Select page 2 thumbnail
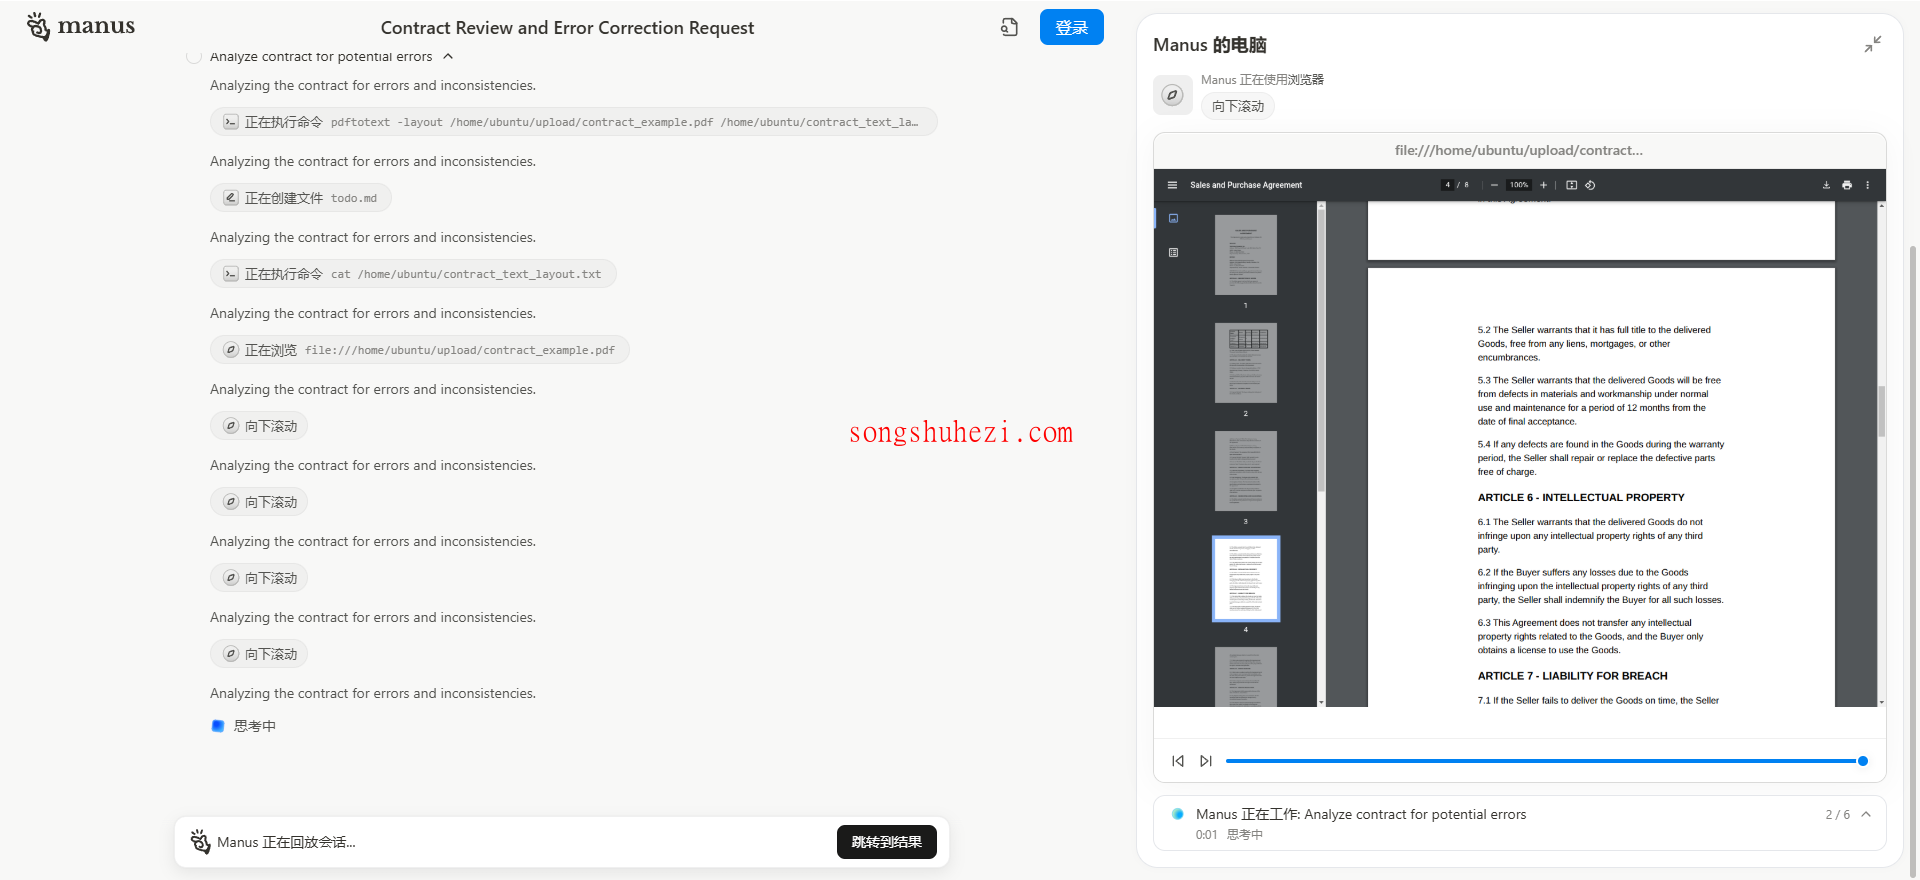The height and width of the screenshot is (880, 1920). coord(1245,363)
